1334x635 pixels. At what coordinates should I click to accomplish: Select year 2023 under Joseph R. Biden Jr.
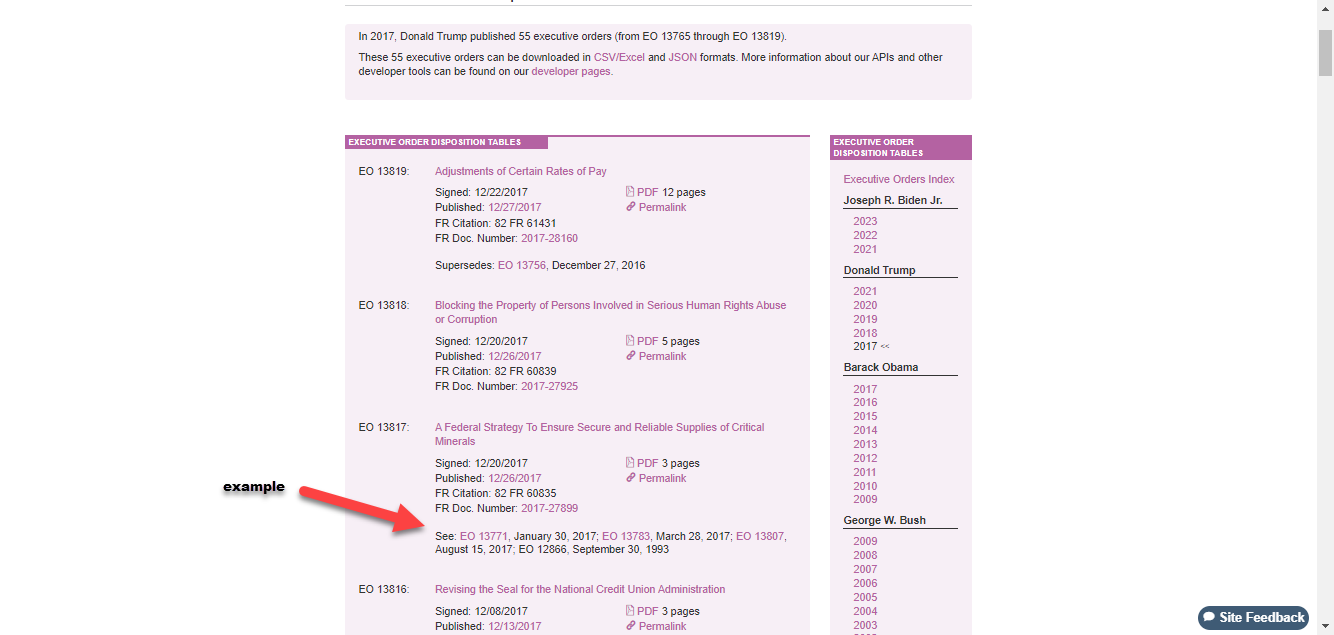(865, 221)
